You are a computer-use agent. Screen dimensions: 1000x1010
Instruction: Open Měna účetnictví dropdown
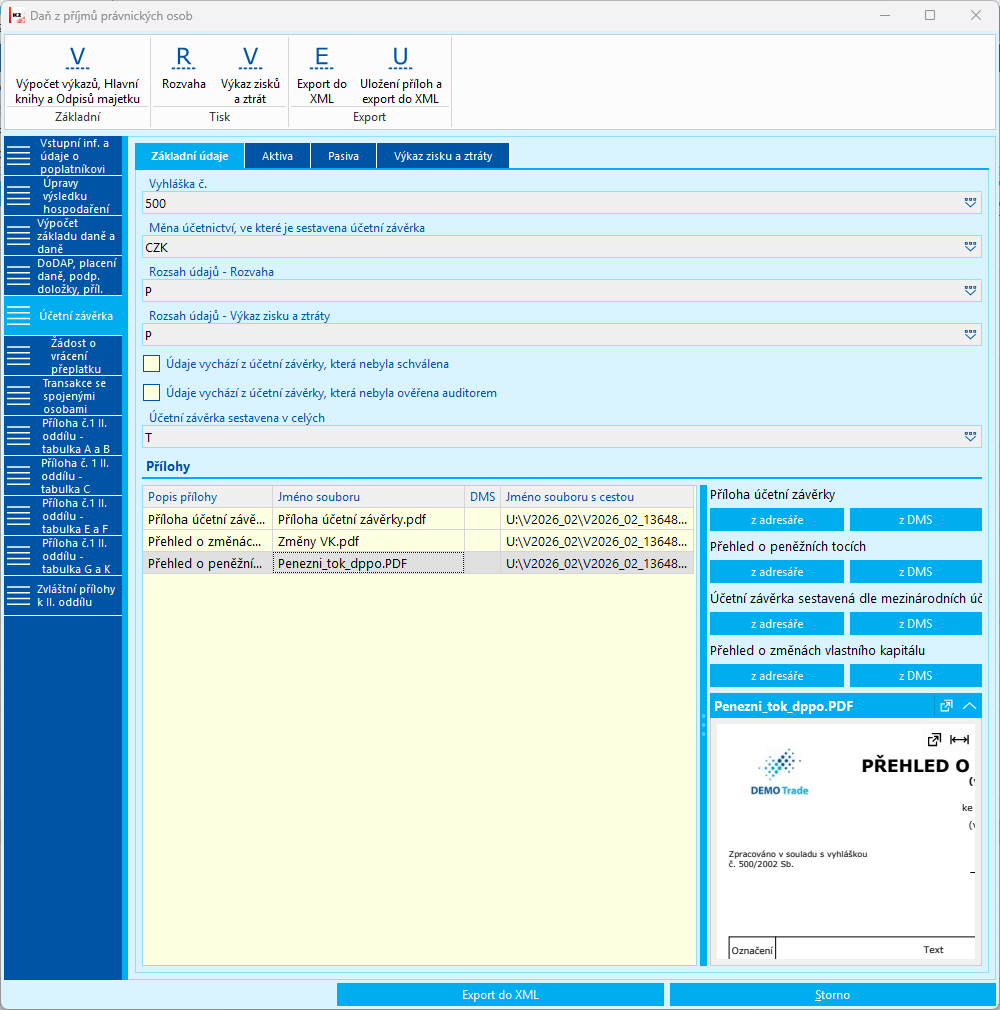pos(970,247)
